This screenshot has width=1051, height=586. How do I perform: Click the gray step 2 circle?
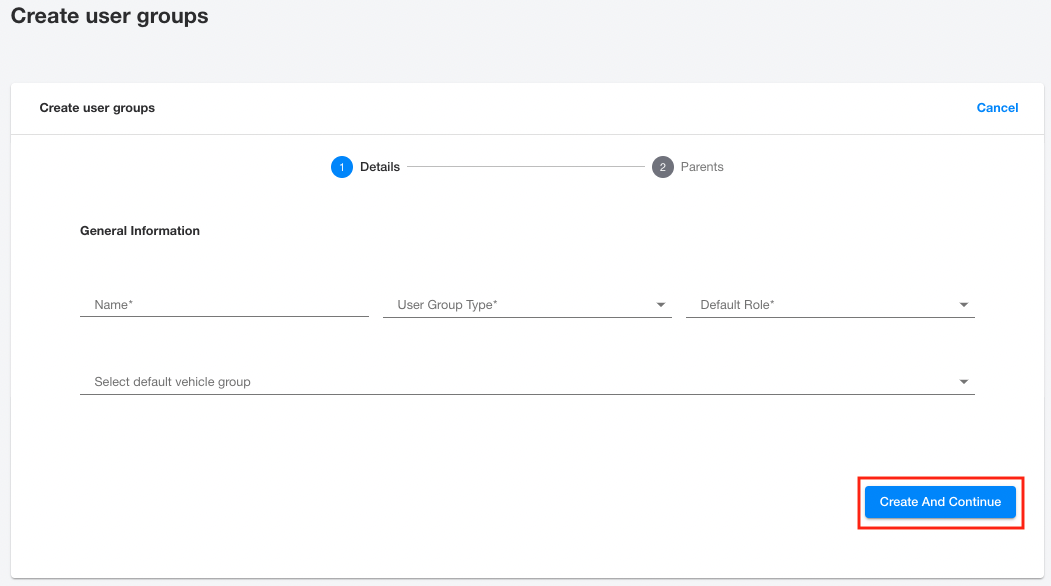663,167
